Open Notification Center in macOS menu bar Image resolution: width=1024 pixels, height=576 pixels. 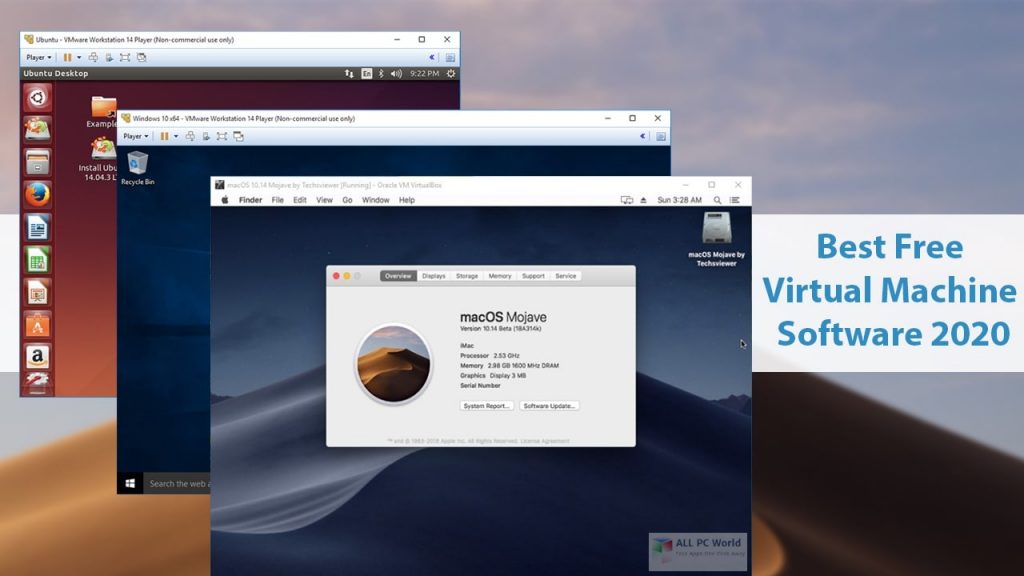[x=735, y=200]
